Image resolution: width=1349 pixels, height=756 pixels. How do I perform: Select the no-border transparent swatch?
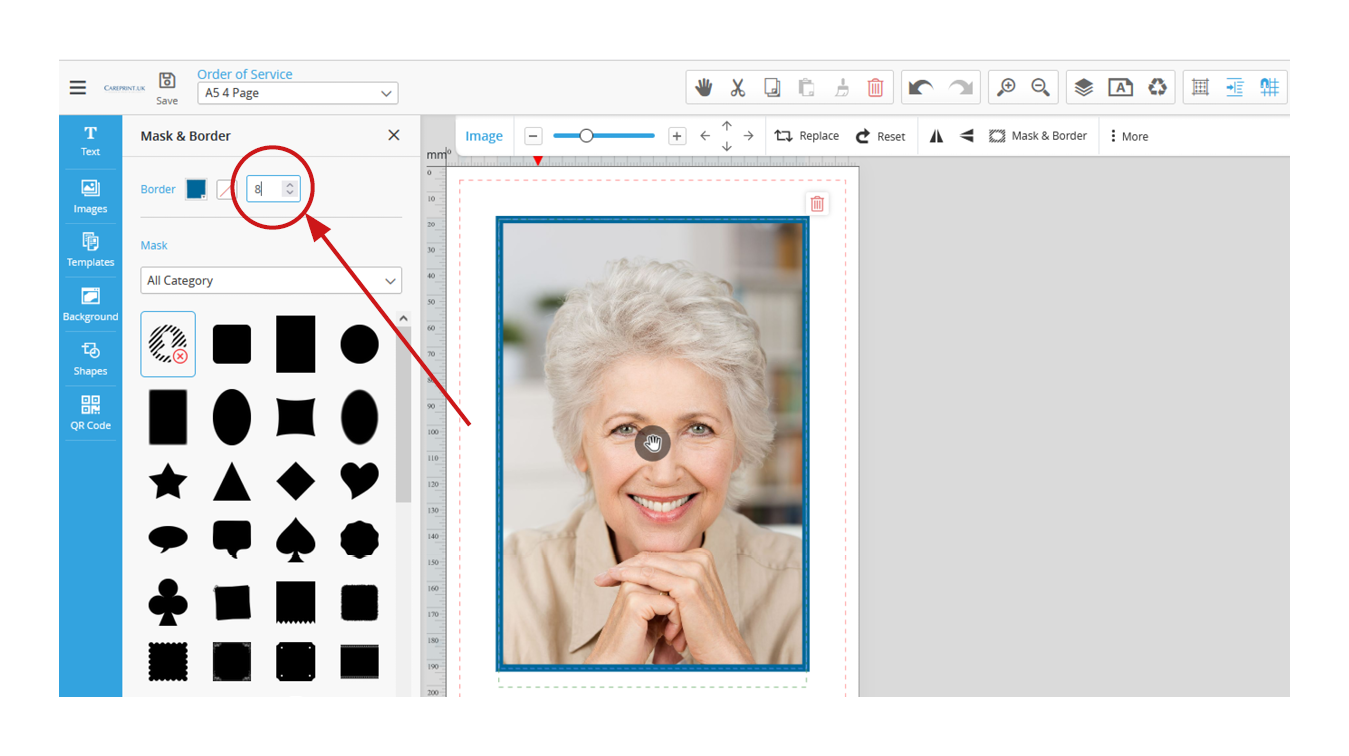point(226,189)
